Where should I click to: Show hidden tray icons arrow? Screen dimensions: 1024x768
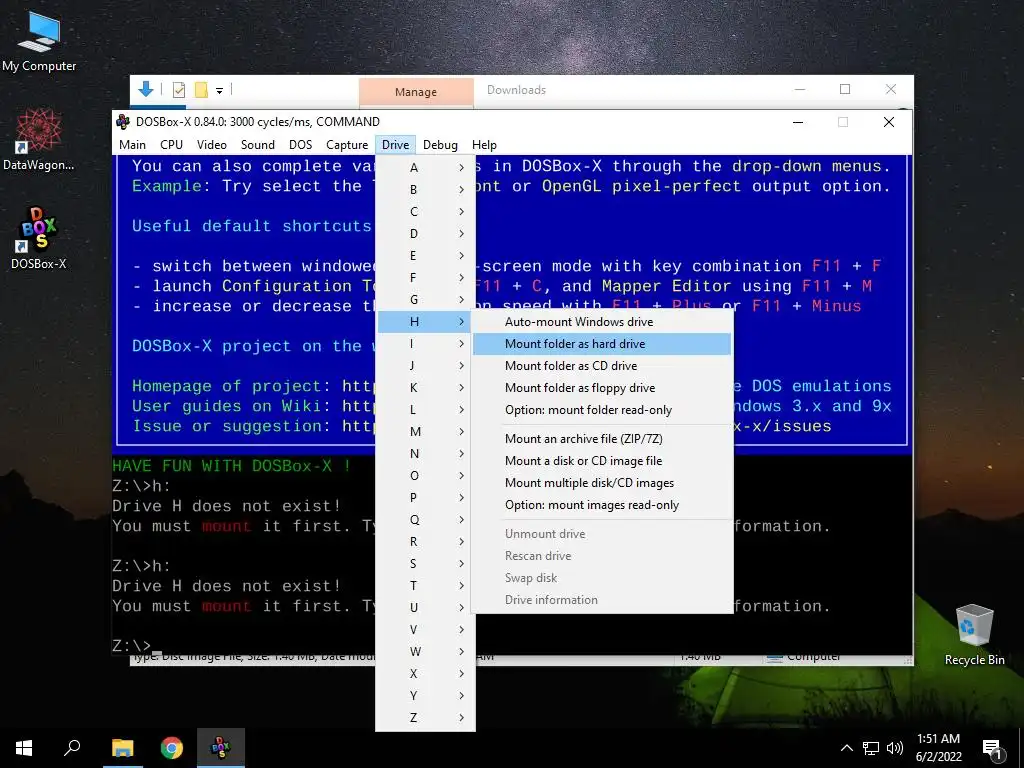846,748
